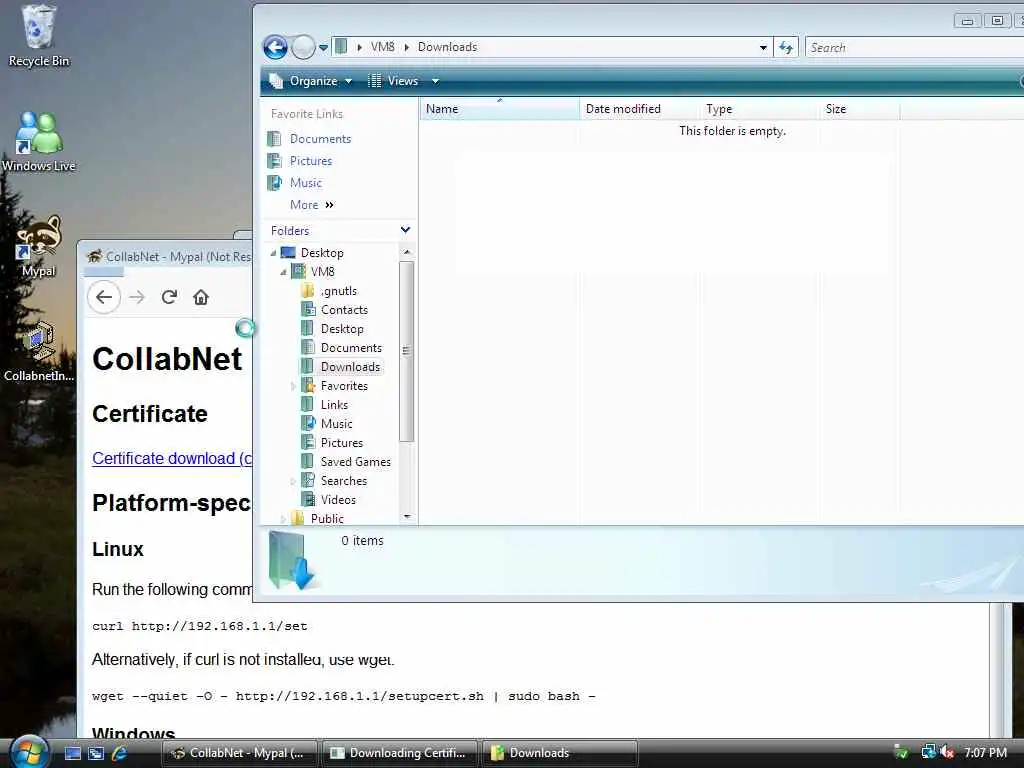Open the Certificate download link
1024x768 pixels.
click(172, 458)
